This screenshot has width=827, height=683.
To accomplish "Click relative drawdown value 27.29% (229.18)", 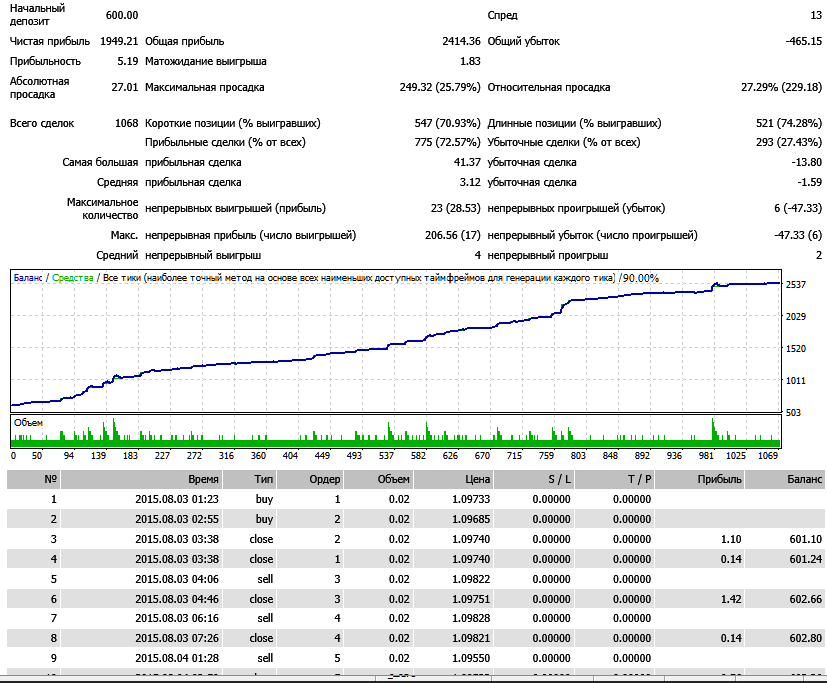I will coord(782,87).
